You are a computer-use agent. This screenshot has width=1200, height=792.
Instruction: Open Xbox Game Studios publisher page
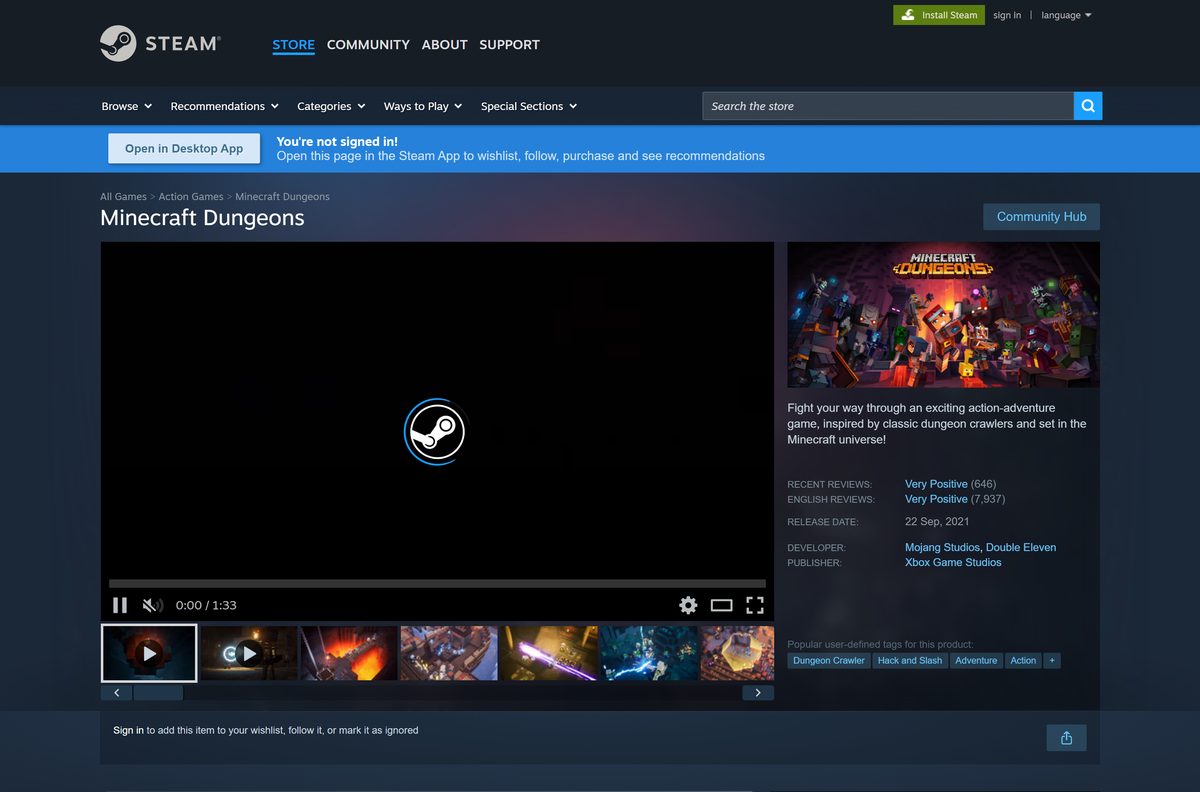[x=953, y=562]
